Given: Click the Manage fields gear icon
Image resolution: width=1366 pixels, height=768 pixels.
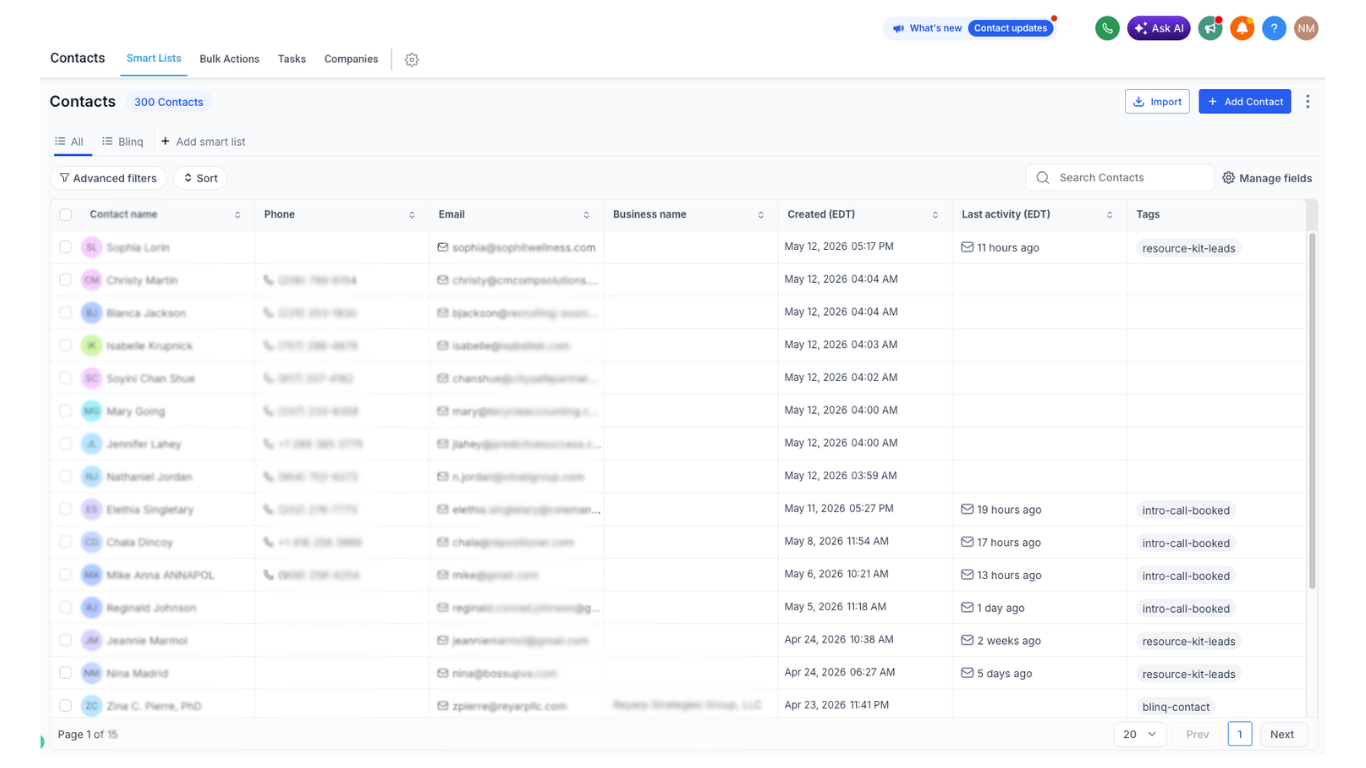Looking at the screenshot, I should 1229,178.
